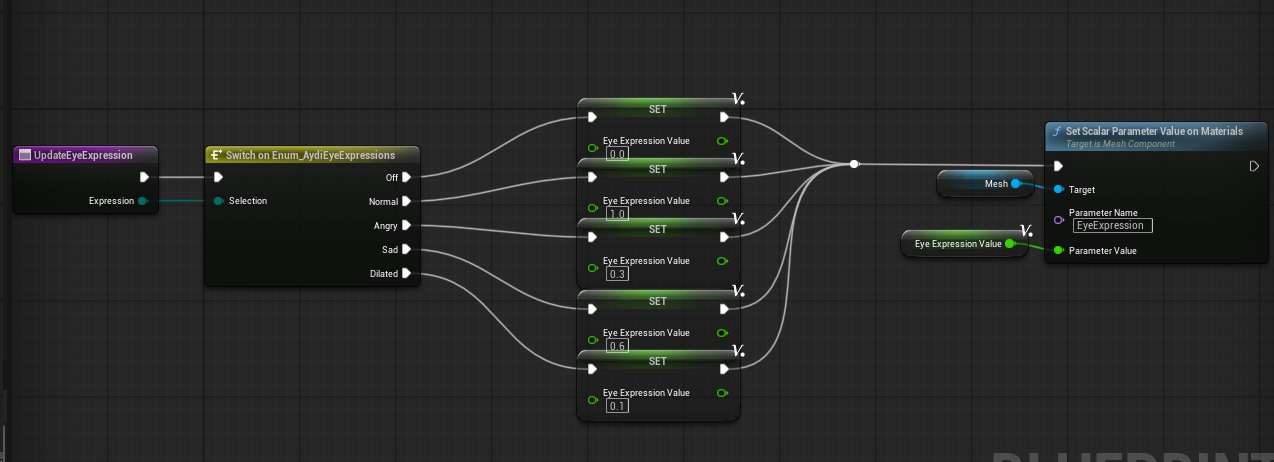The width and height of the screenshot is (1274, 462).
Task: Click the ParameterName field containing EyeExpression
Action: coord(1112,226)
